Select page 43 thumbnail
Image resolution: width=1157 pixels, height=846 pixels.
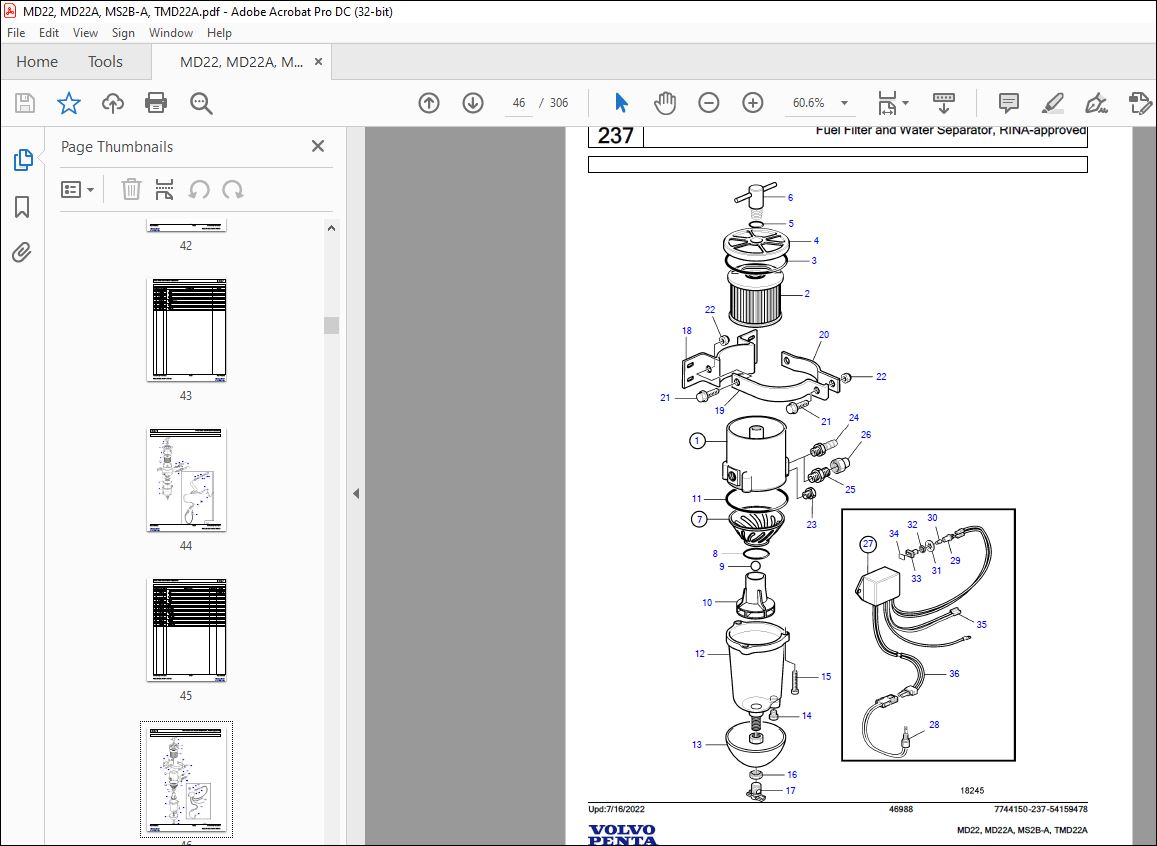(x=186, y=330)
